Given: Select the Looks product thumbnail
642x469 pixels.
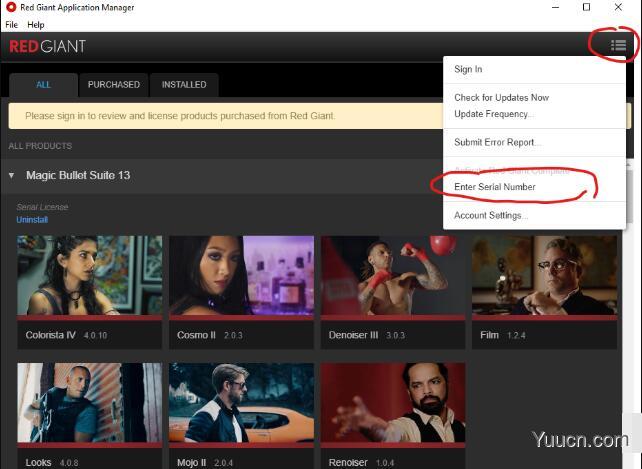Looking at the screenshot, I should pyautogui.click(x=89, y=410).
